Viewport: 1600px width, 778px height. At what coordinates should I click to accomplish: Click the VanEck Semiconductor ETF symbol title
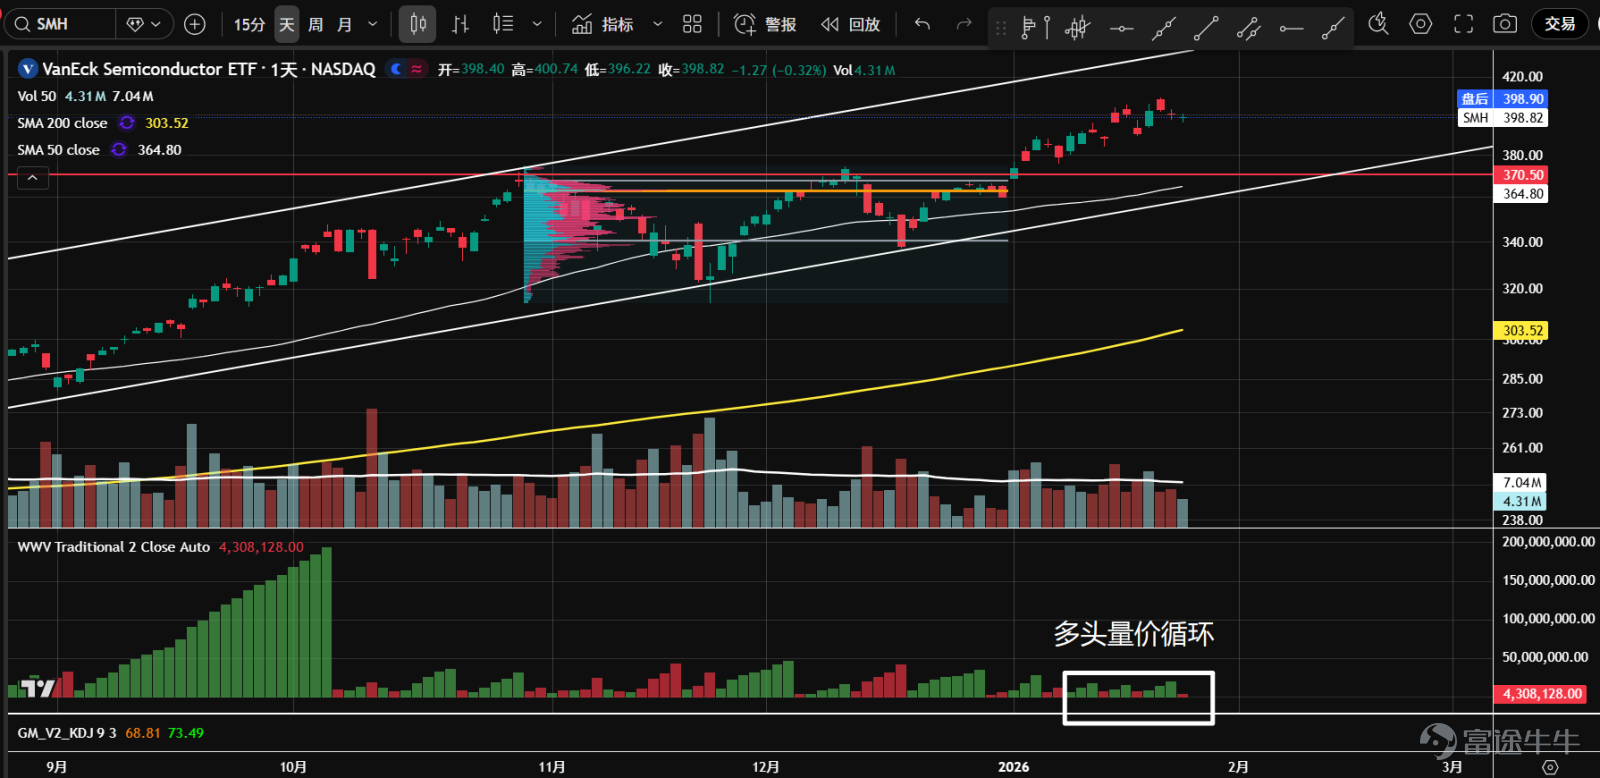[x=208, y=69]
